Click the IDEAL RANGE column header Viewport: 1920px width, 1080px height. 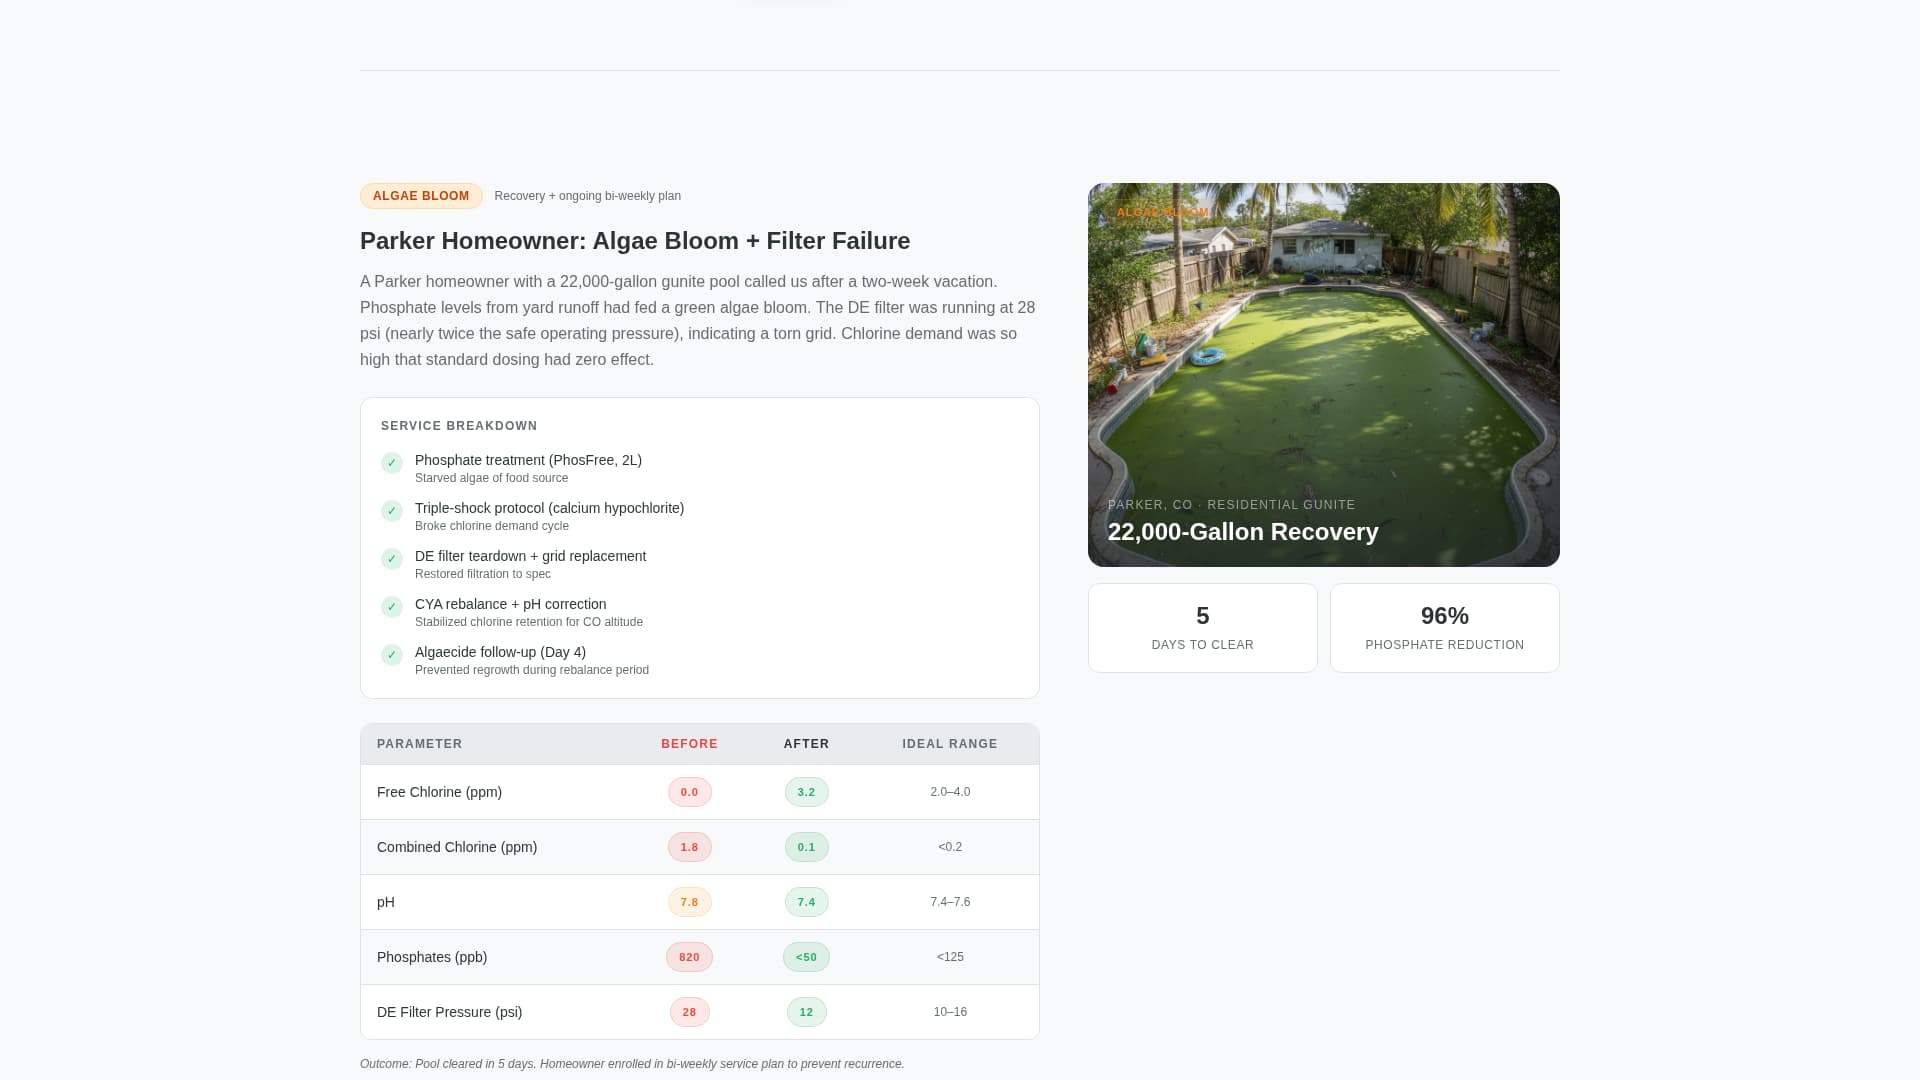950,744
